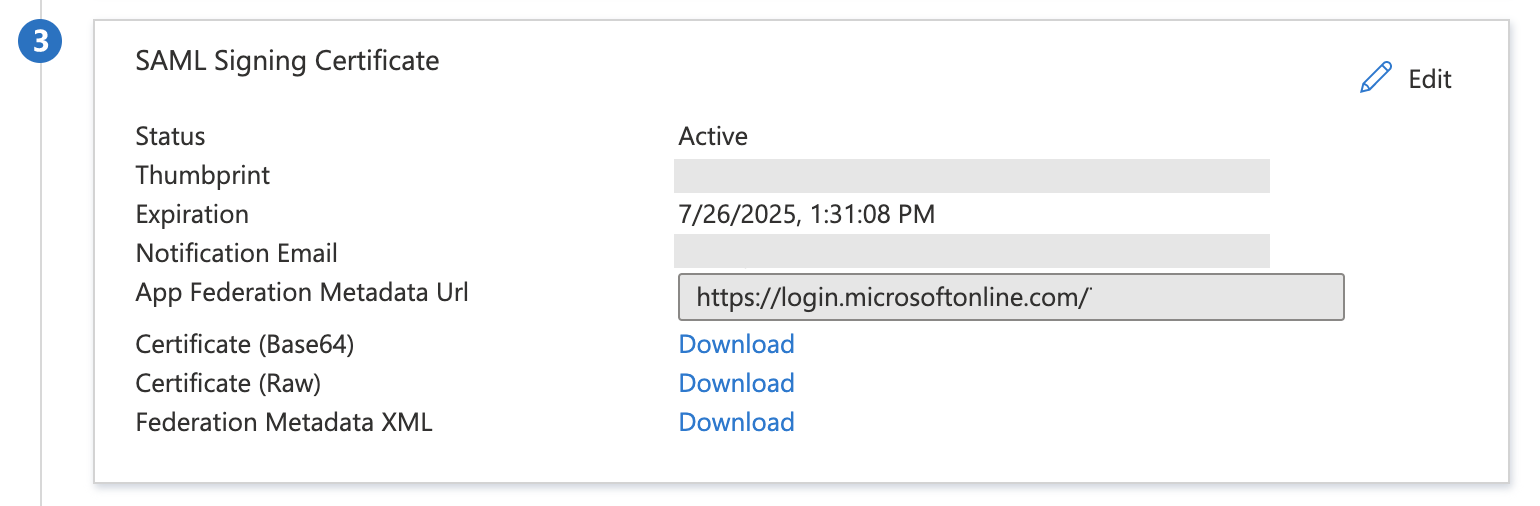The height and width of the screenshot is (506, 1540).
Task: Click the 'Federation Metadata XML' label
Action: tap(284, 422)
